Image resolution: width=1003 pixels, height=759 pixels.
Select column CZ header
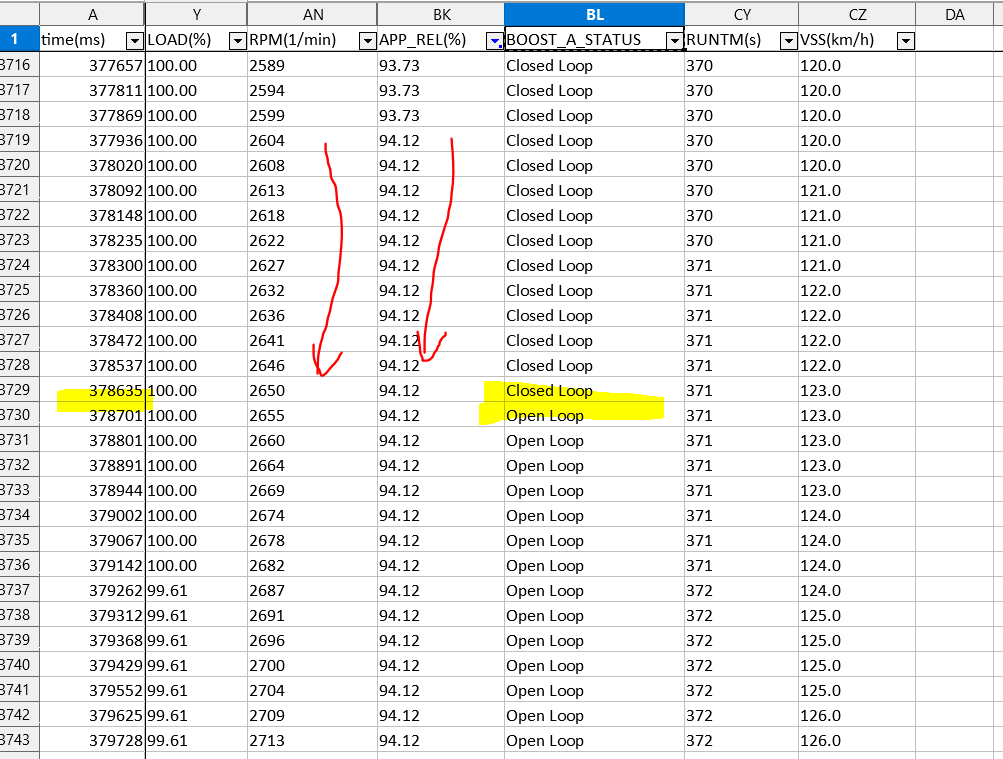point(856,15)
